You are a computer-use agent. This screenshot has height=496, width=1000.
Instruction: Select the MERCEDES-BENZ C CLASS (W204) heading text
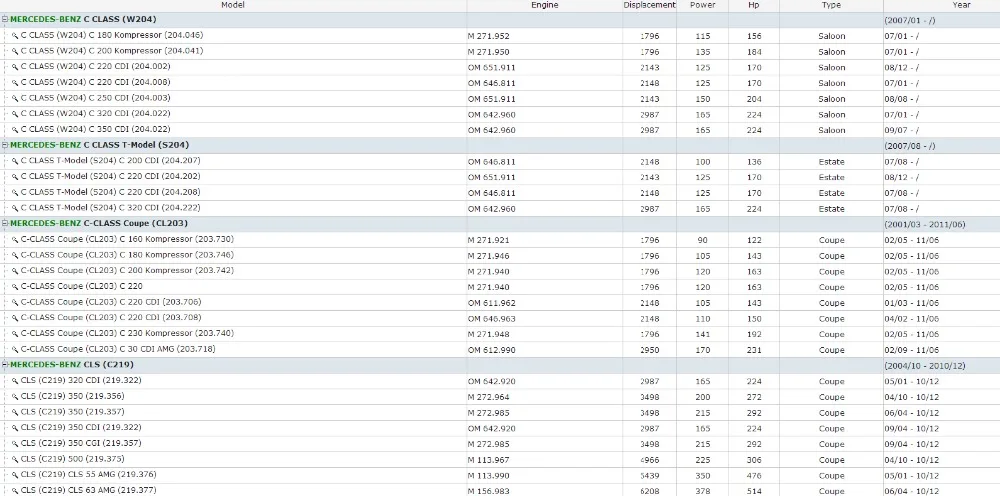(83, 20)
